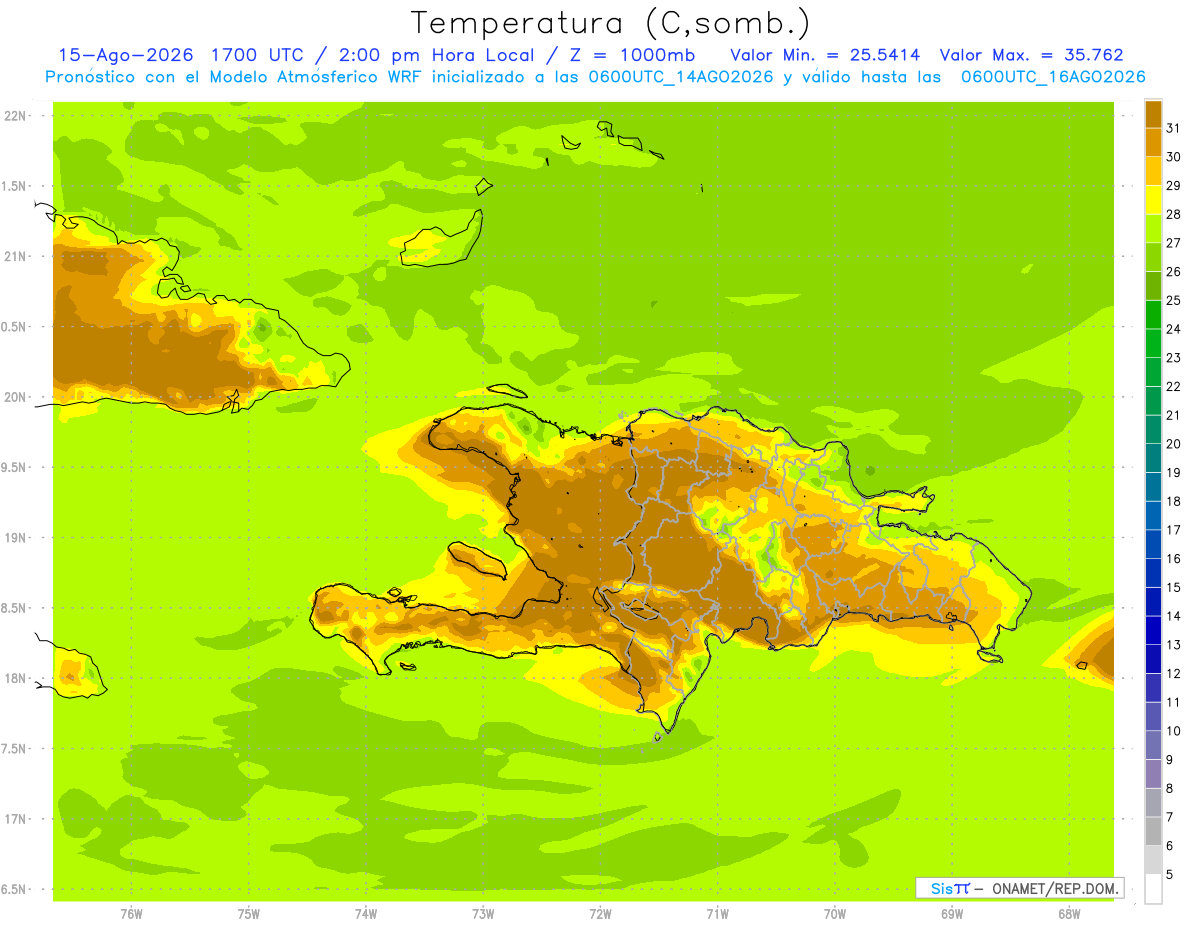
Task: Click the "1.5N" latitude label
Action: (14, 186)
